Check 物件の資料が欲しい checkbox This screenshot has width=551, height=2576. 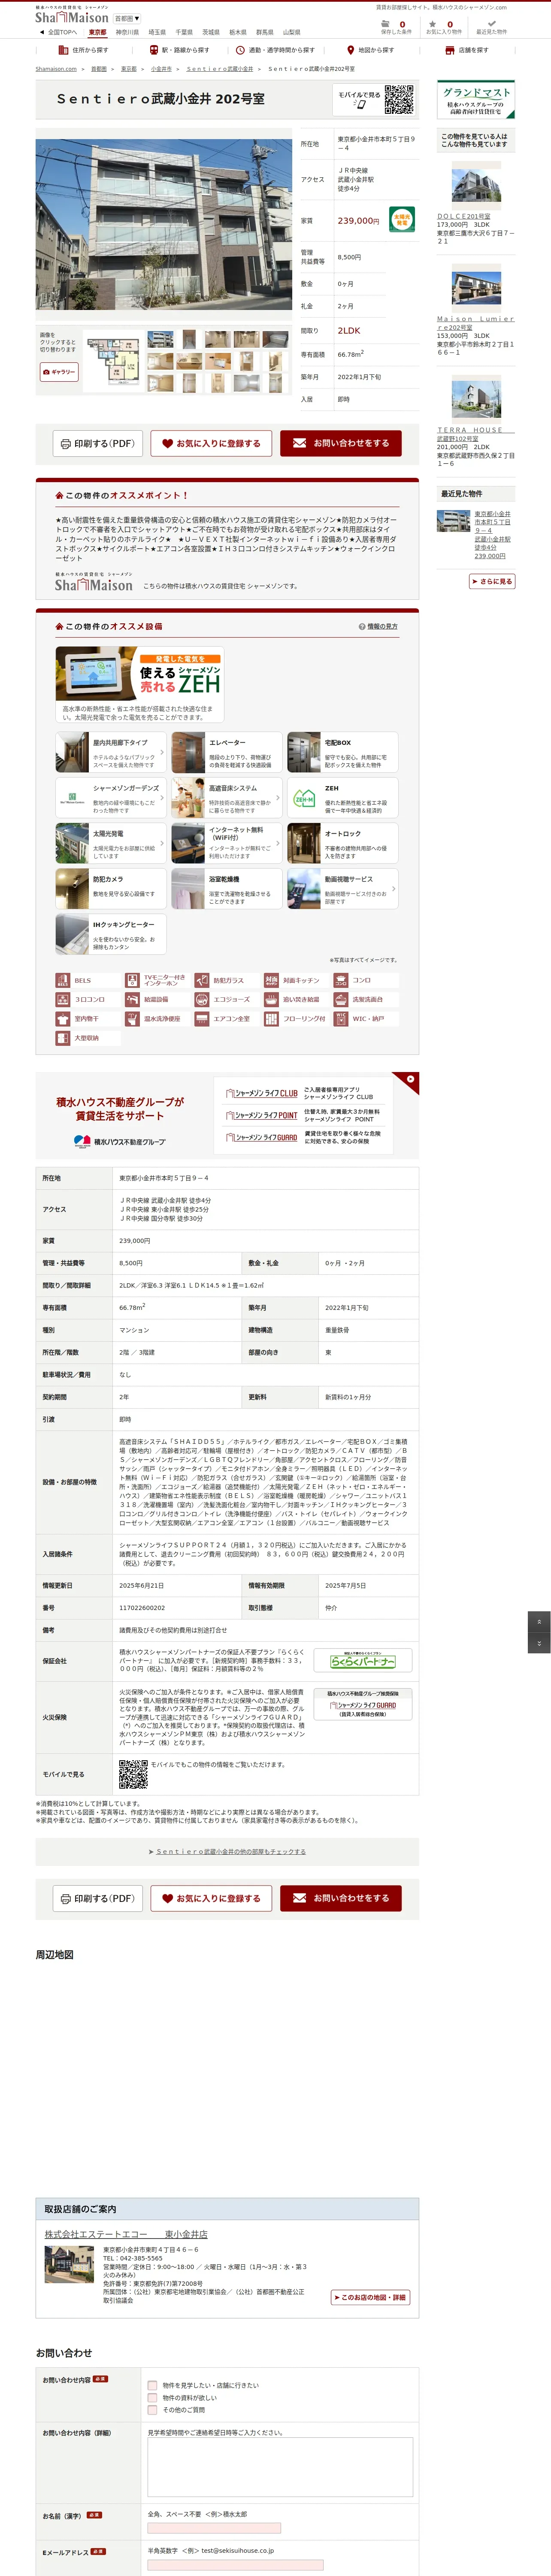[x=153, y=2397]
